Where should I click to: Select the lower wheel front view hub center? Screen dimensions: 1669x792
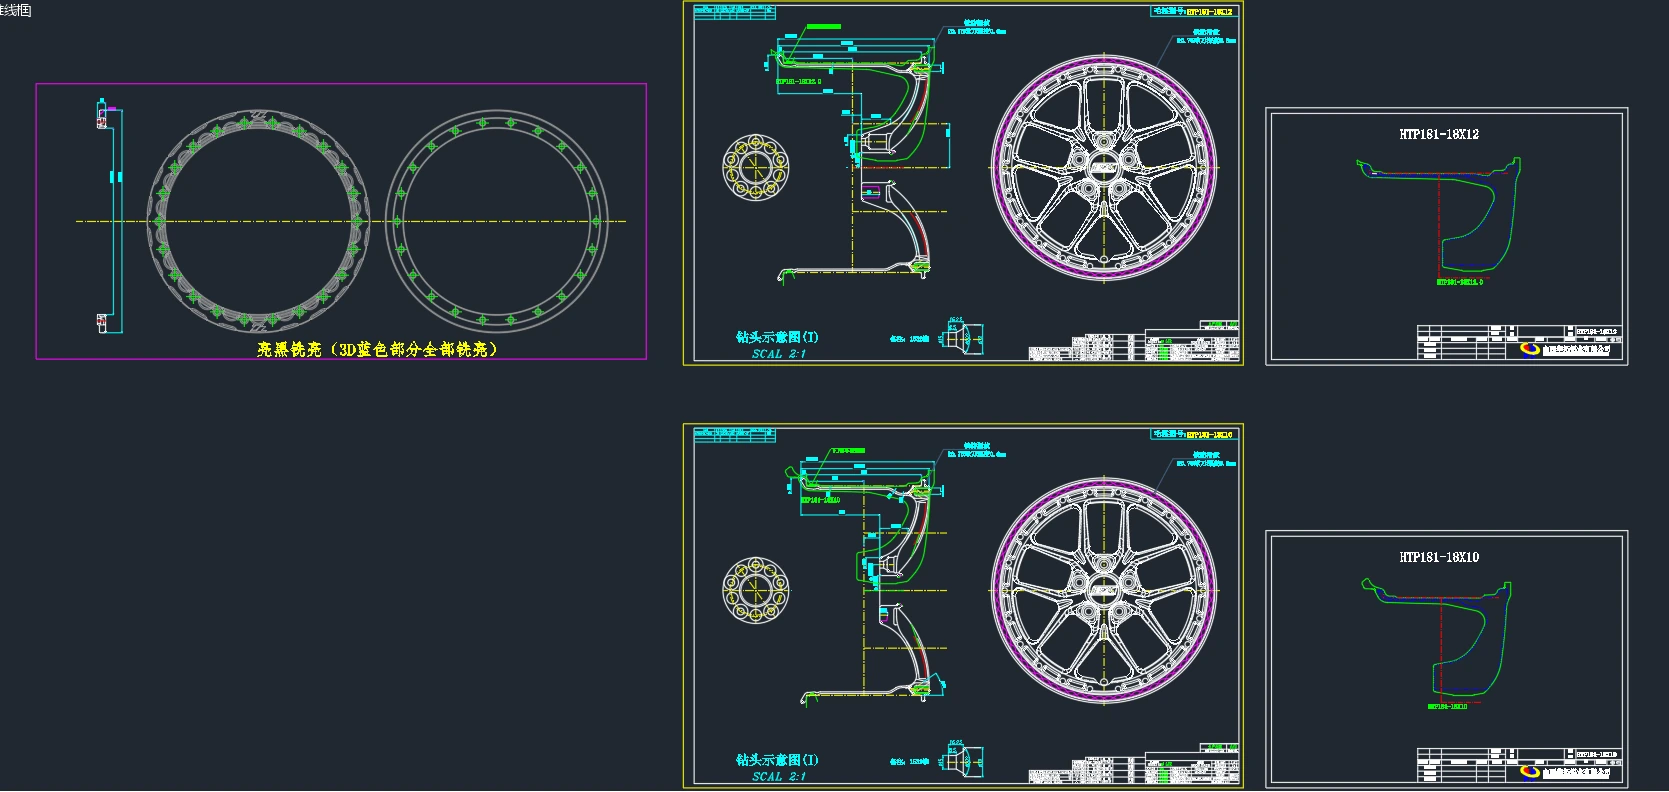(1104, 591)
